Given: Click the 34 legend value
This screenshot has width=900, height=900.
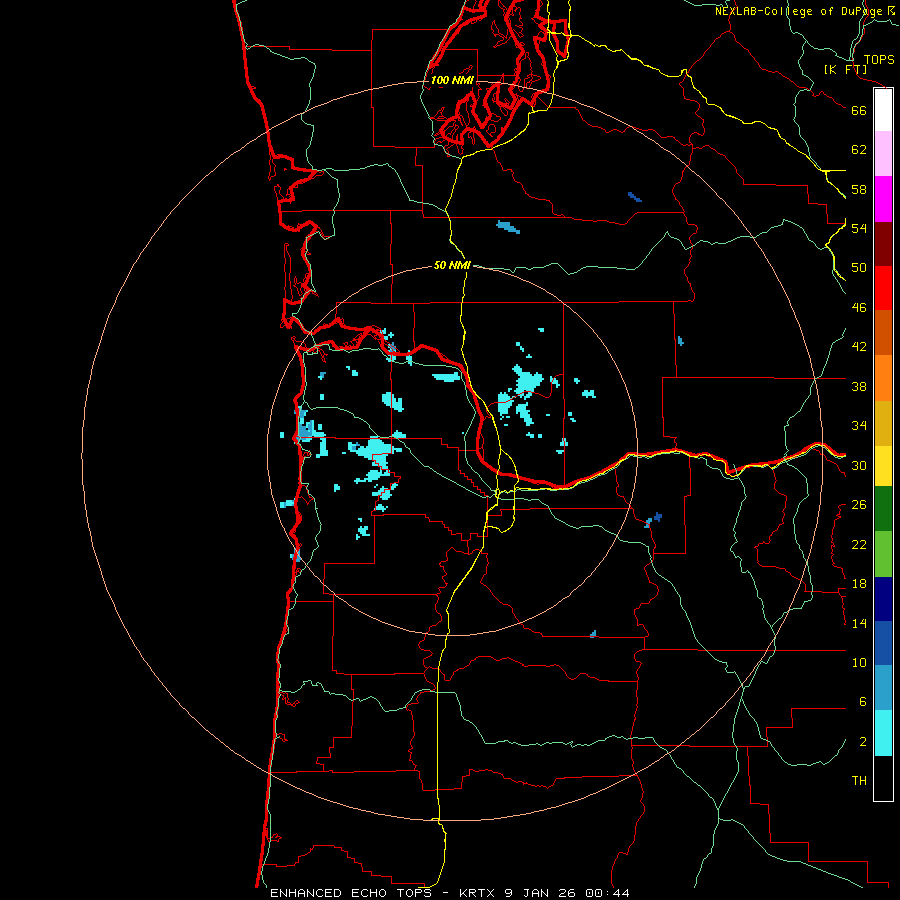Looking at the screenshot, I should pos(859,426).
